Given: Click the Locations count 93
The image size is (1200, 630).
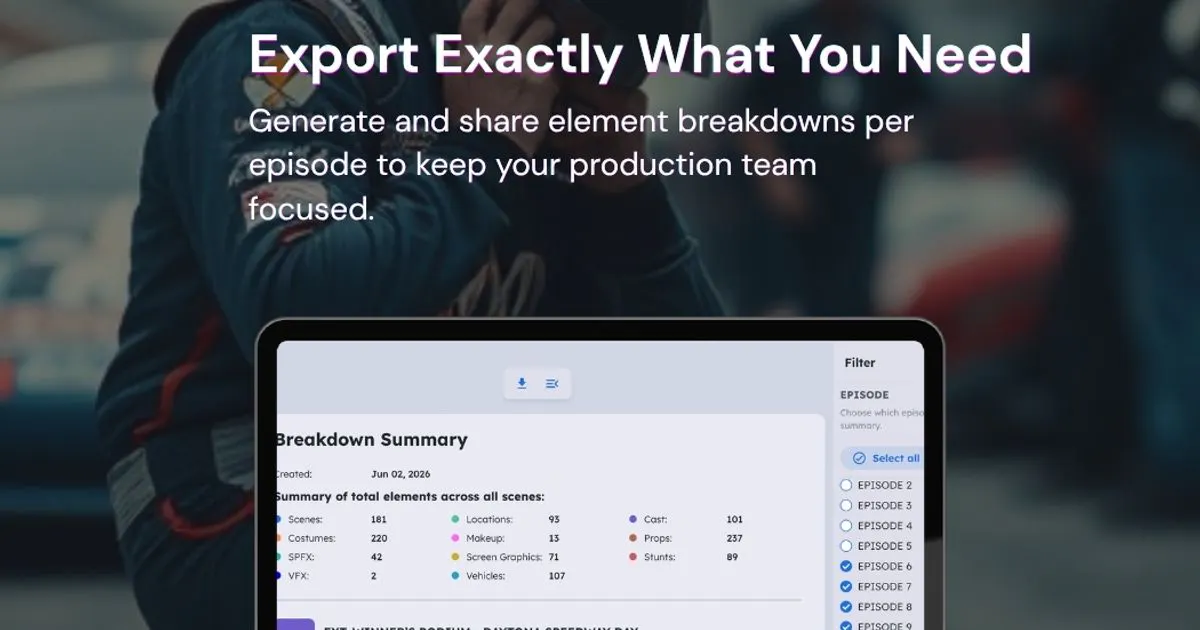Looking at the screenshot, I should 554,520.
